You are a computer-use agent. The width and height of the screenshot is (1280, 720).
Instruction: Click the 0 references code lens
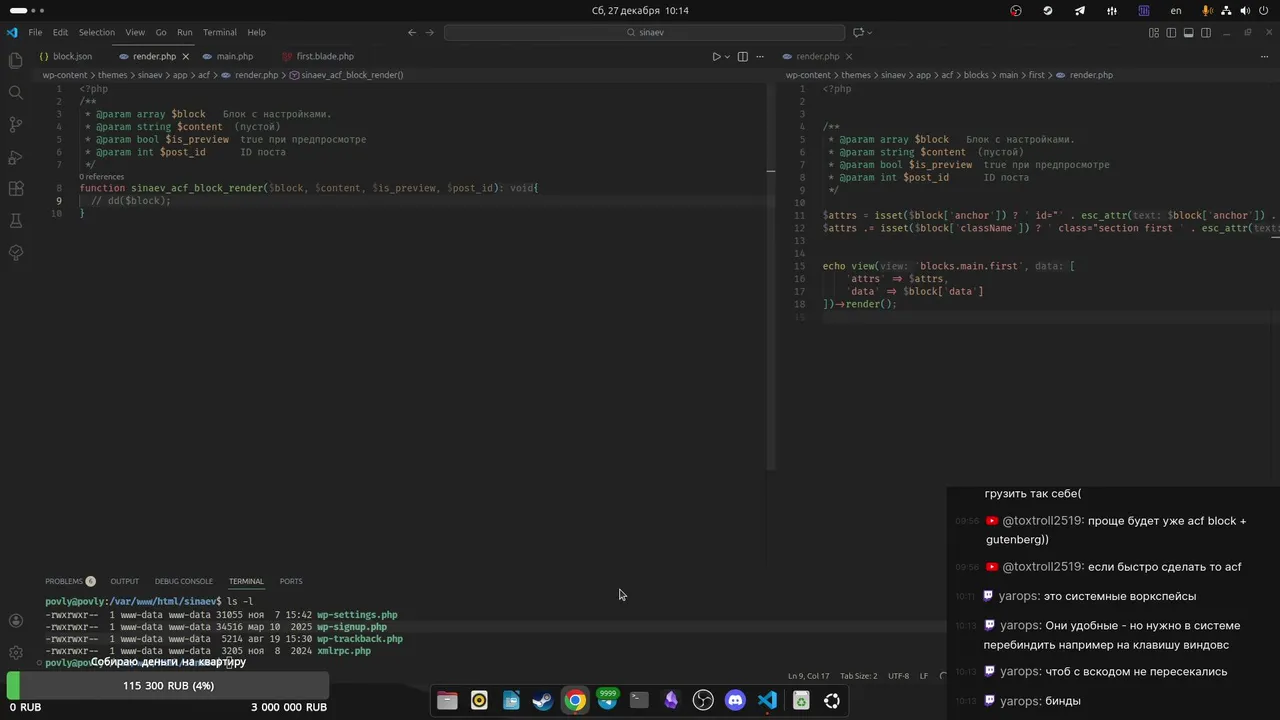[x=102, y=177]
